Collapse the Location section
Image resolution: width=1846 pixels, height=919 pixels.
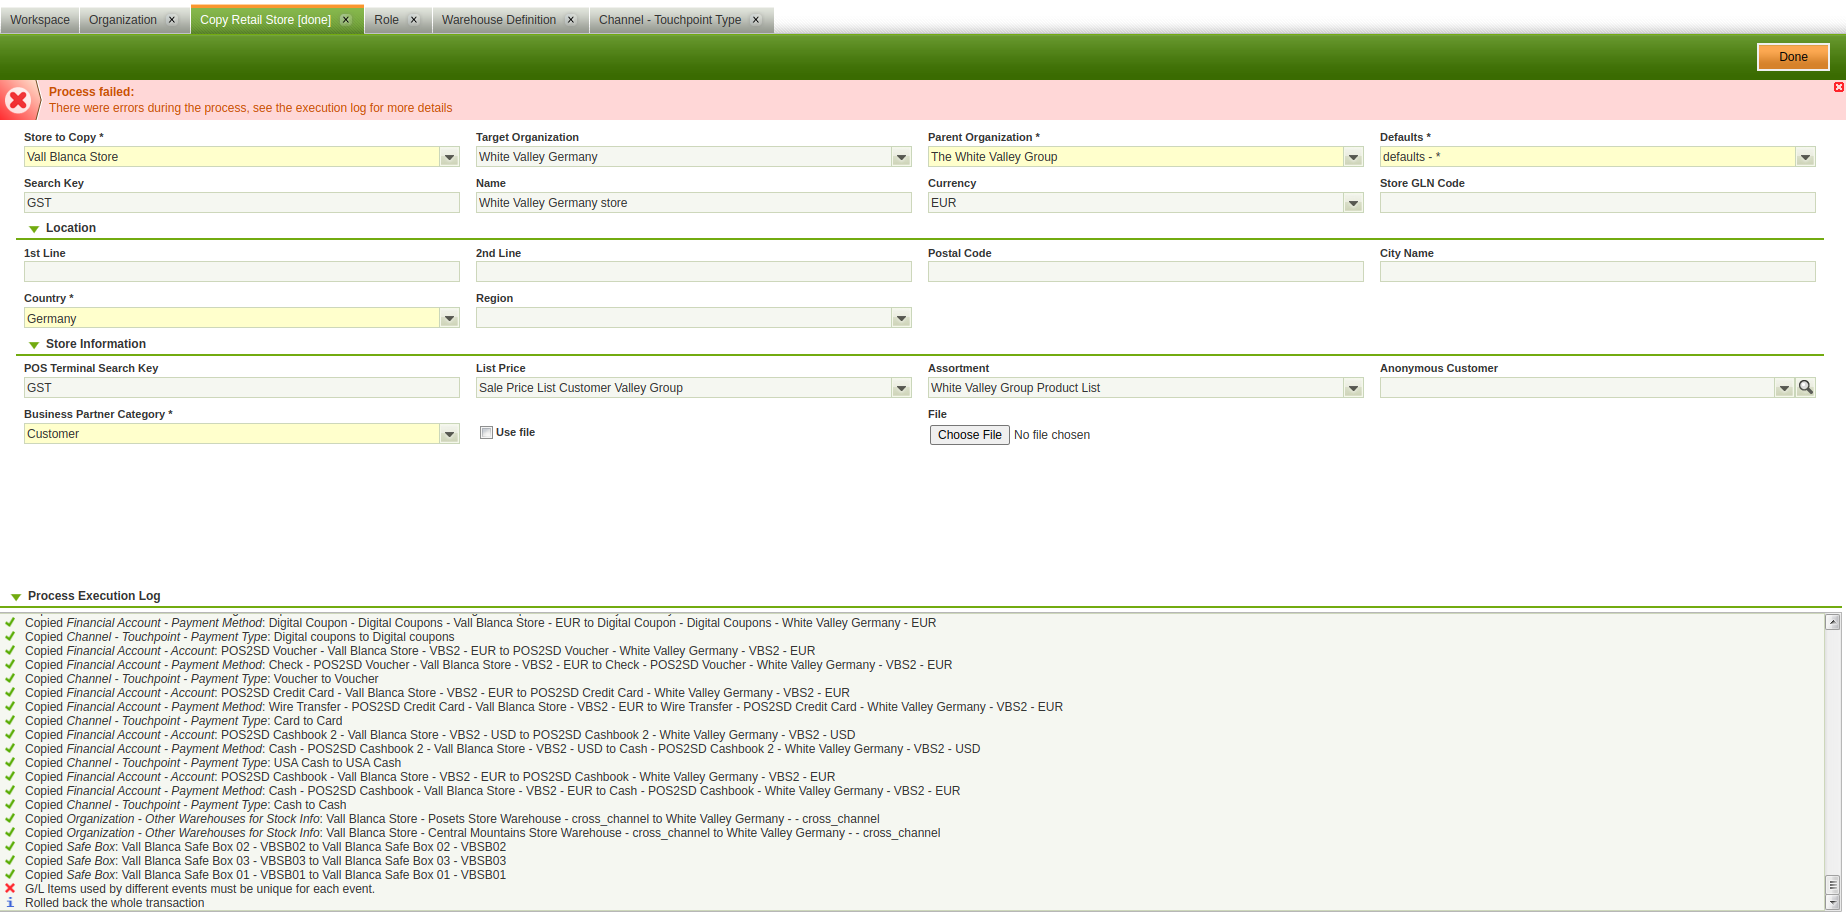34,229
